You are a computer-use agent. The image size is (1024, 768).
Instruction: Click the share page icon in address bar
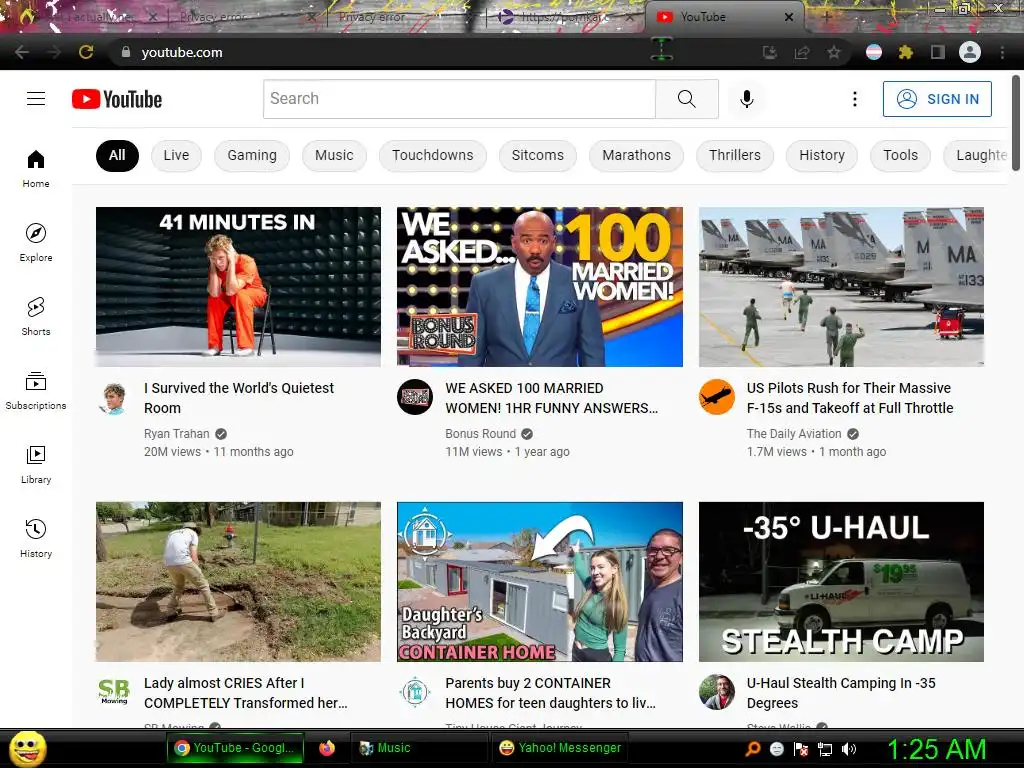(802, 52)
